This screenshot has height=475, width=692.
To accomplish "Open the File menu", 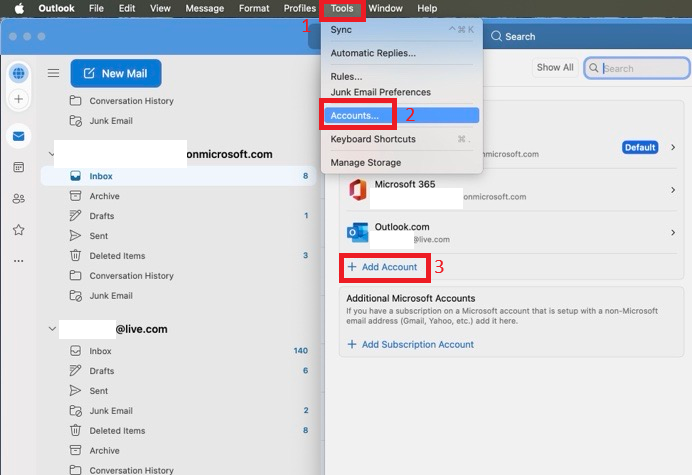I will coord(96,8).
